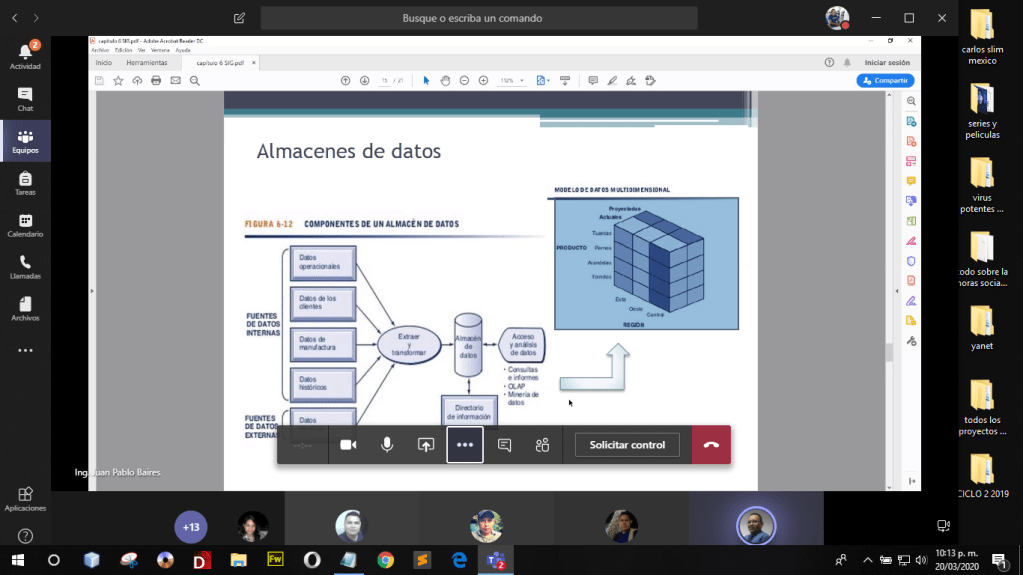Mute the microphone
The width and height of the screenshot is (1023, 575).
387,445
